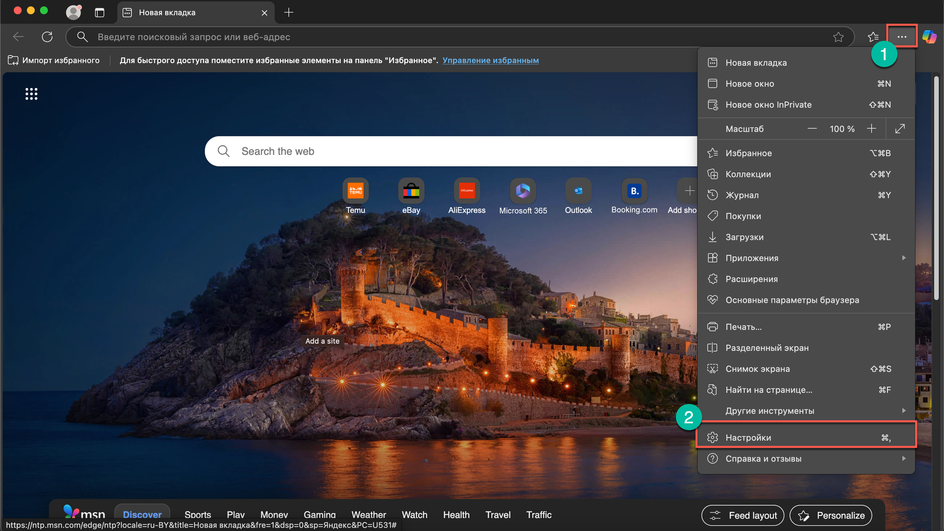
Task: Select Снимок экрана menu item
Action: (806, 369)
